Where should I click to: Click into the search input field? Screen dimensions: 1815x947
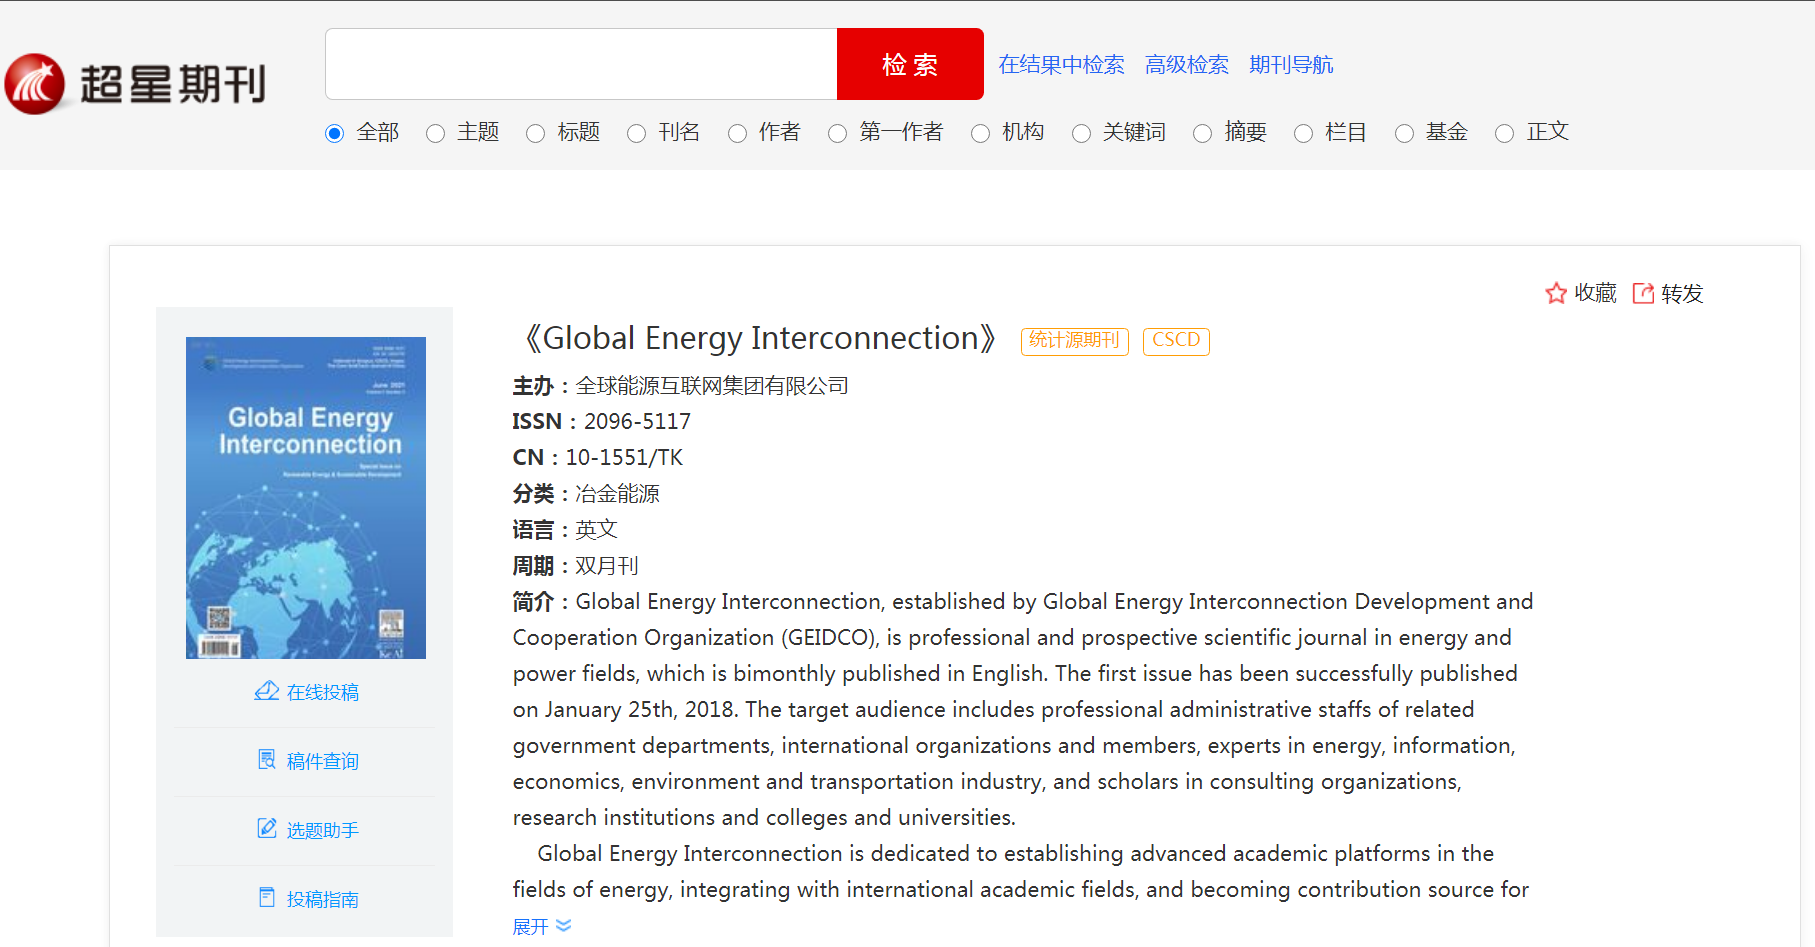point(581,64)
